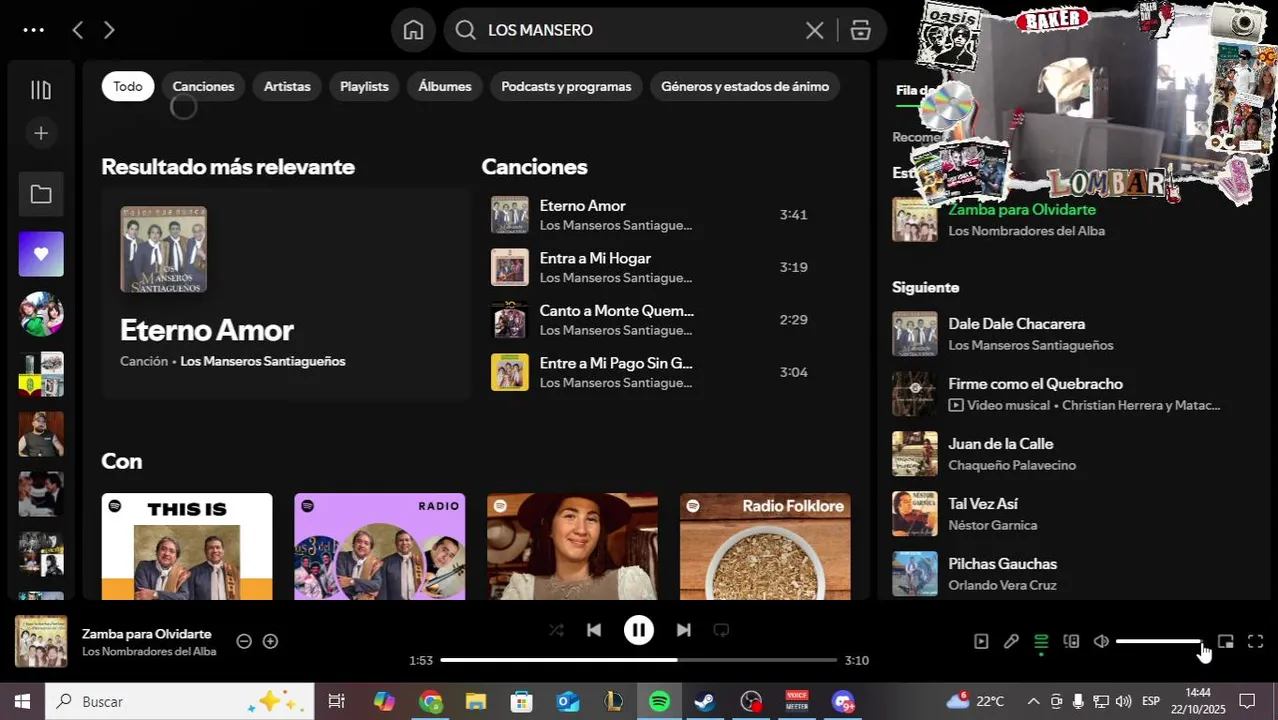Toggle the queue panel icon

coord(1041,641)
